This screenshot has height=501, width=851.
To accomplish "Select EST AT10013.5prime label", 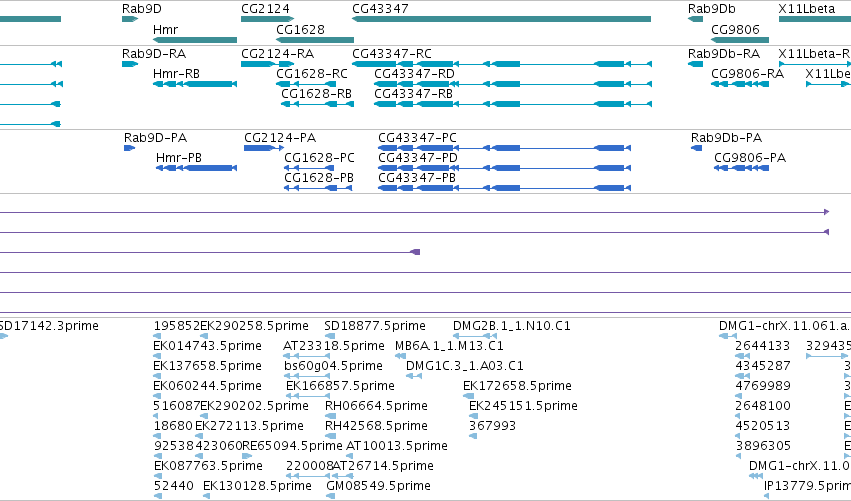I will 397,446.
